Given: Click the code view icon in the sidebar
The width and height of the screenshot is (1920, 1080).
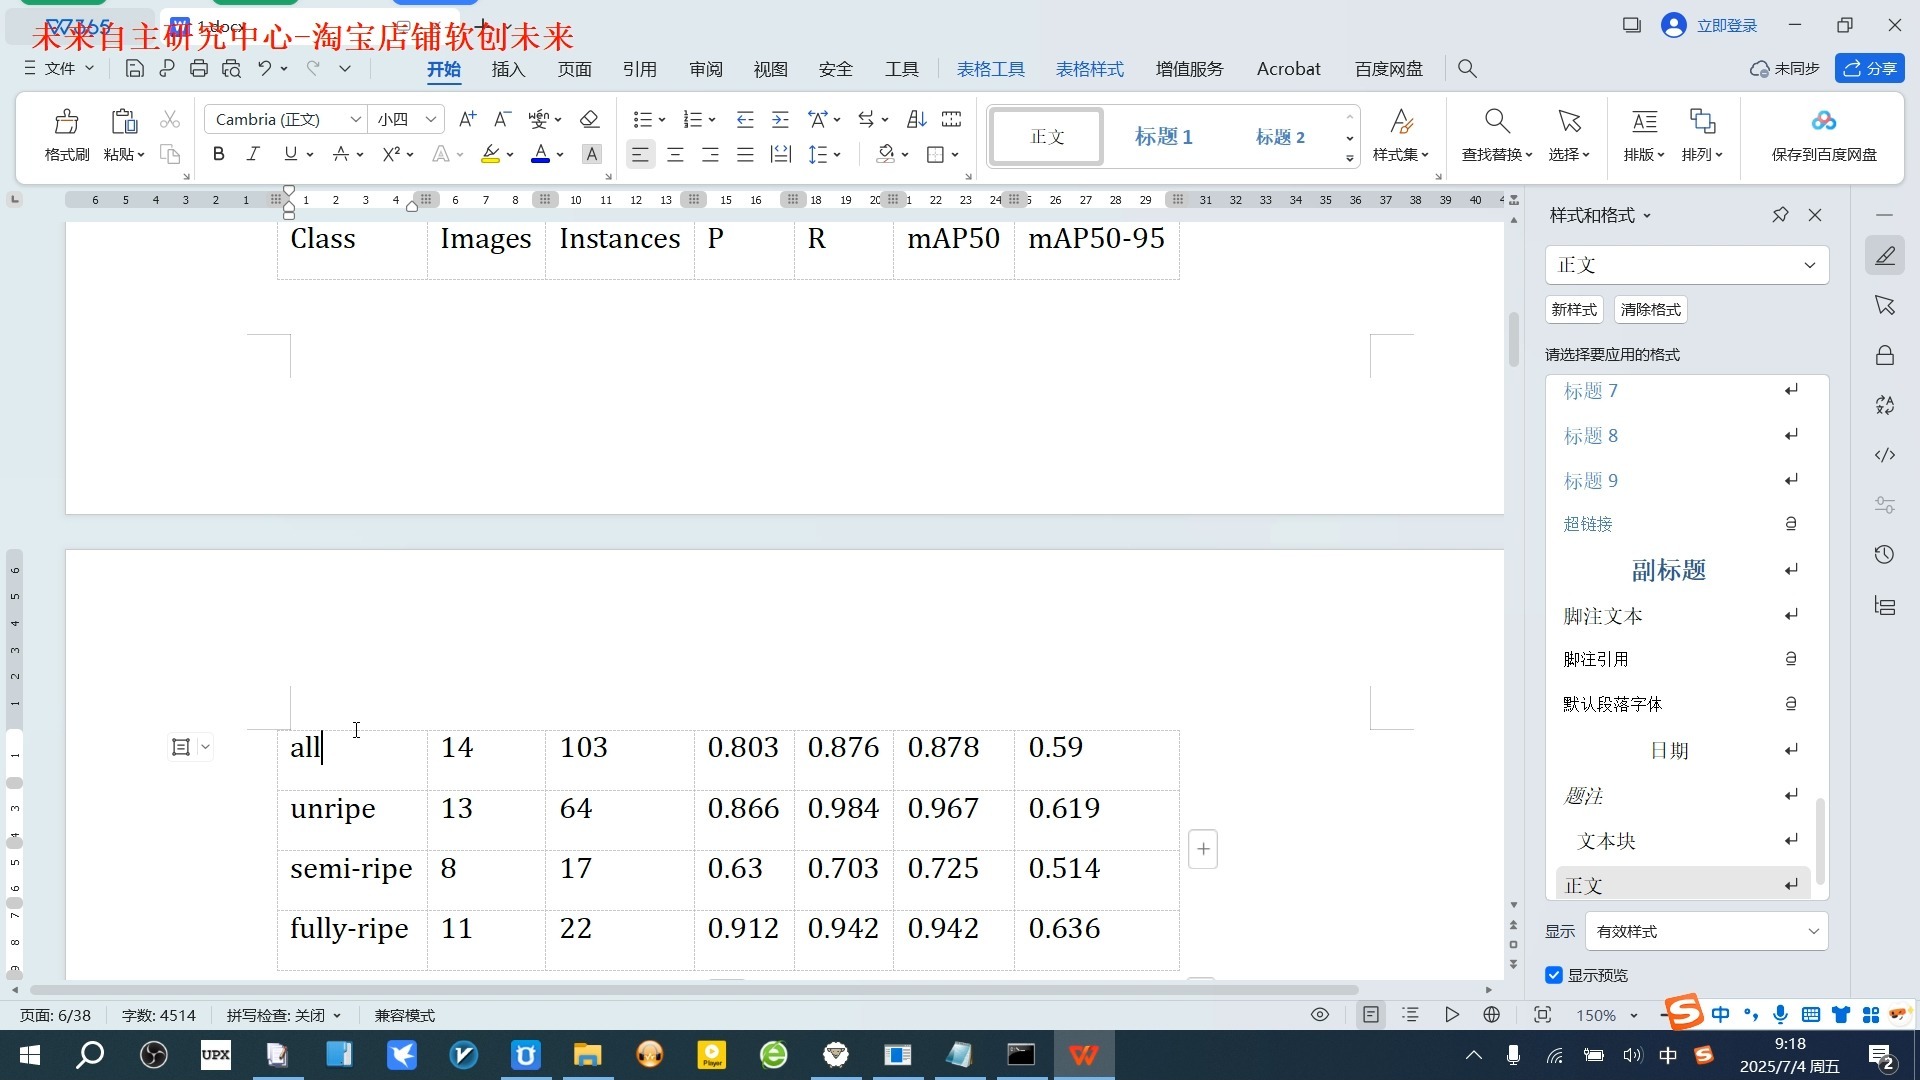Looking at the screenshot, I should 1884,455.
